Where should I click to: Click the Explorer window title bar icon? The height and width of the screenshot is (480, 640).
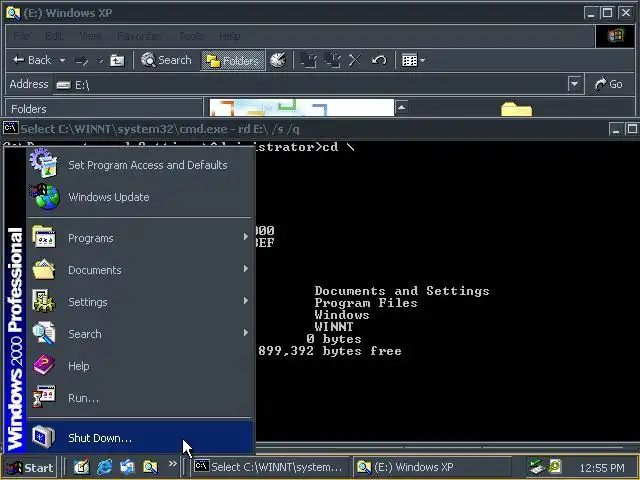[x=13, y=13]
